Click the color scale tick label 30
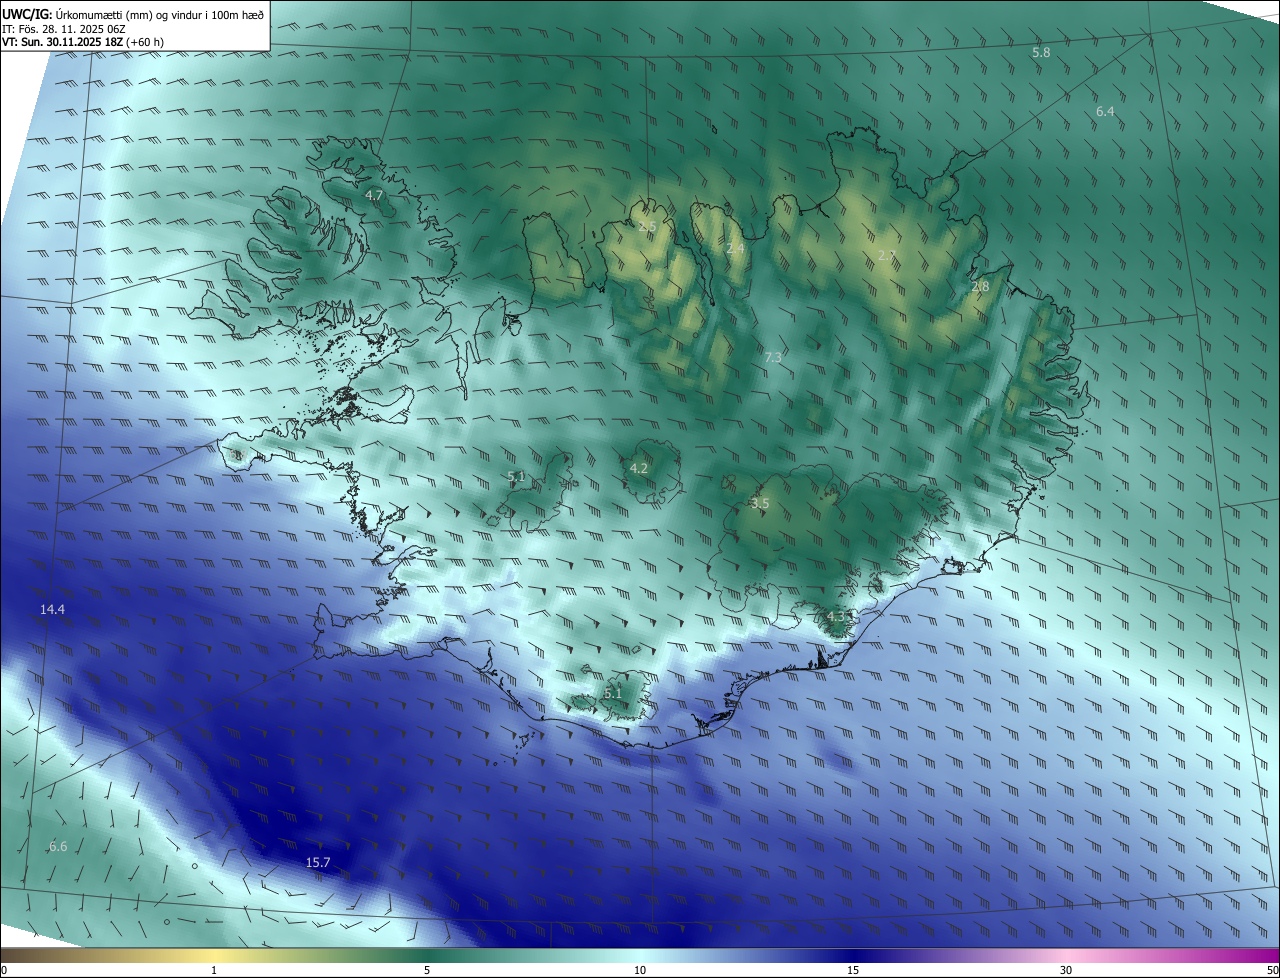This screenshot has height=978, width=1280. (1066, 971)
